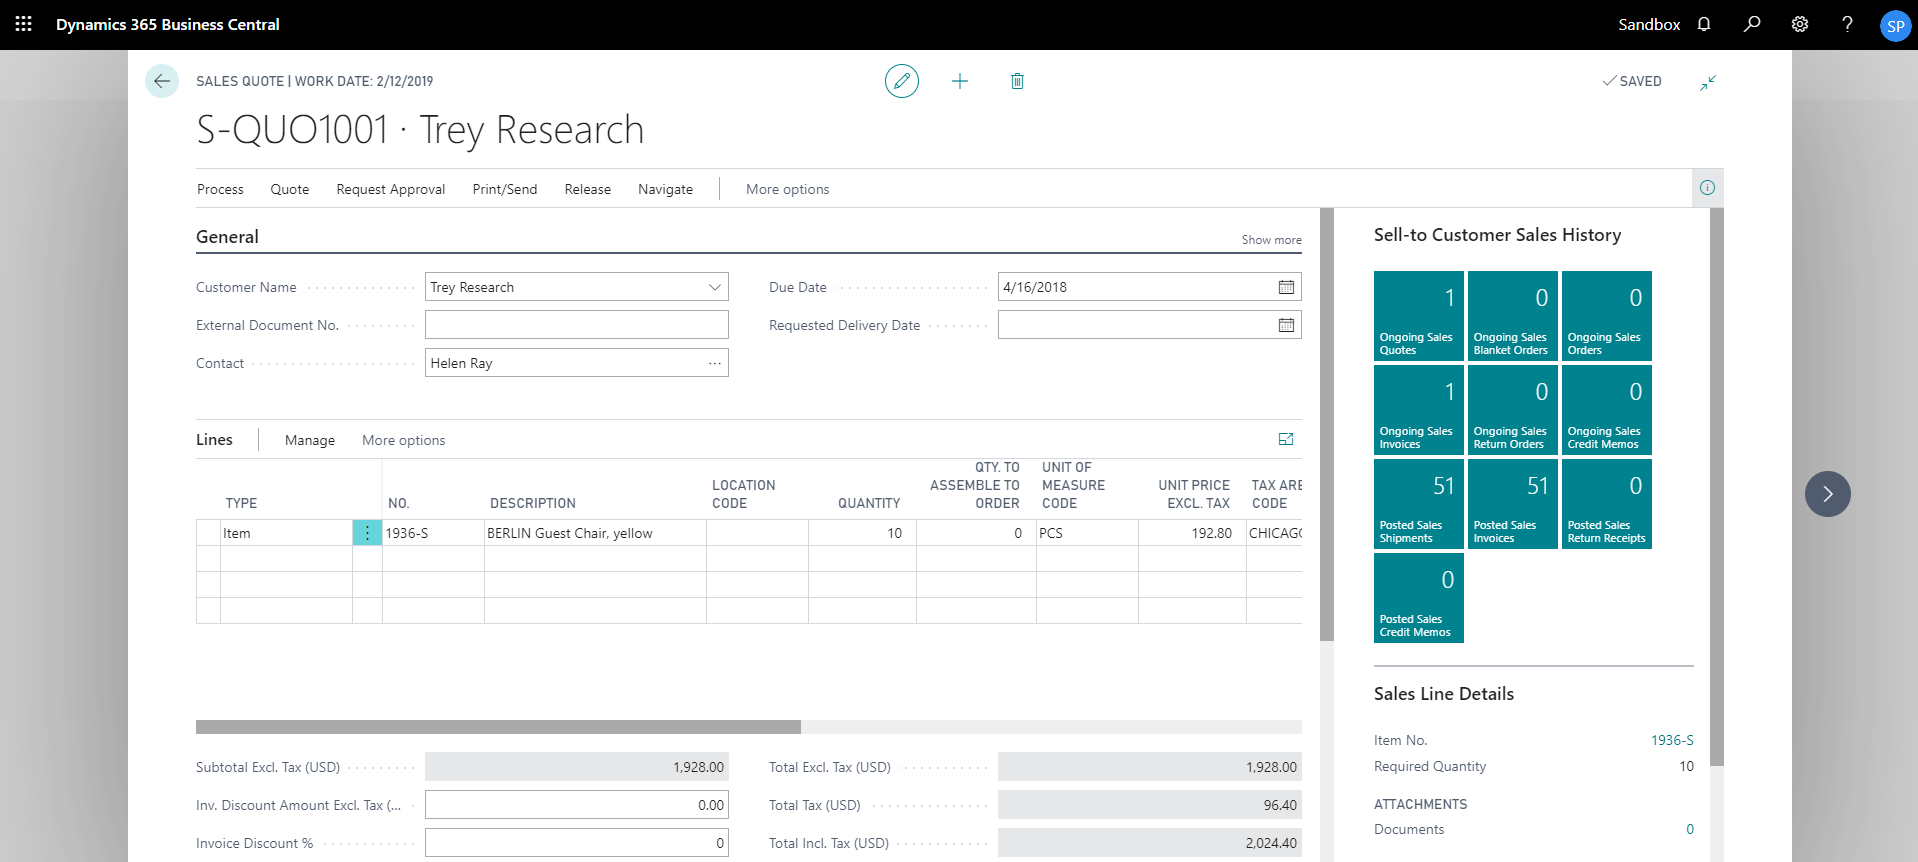
Task: Click the notifications bell icon
Action: [x=1704, y=24]
